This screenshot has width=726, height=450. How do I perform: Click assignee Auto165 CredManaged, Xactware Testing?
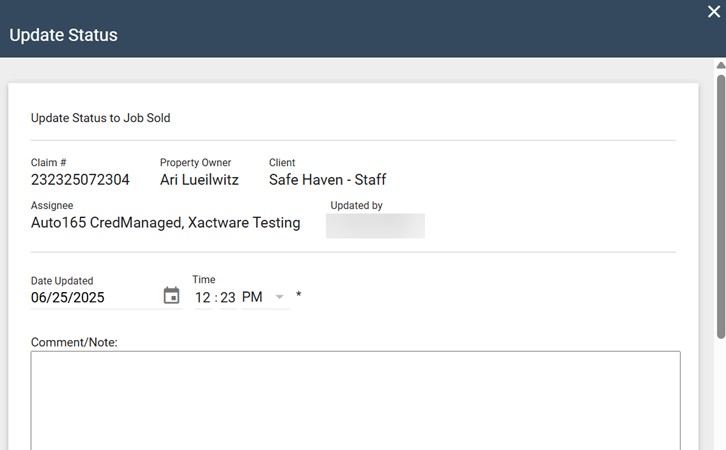click(x=165, y=223)
